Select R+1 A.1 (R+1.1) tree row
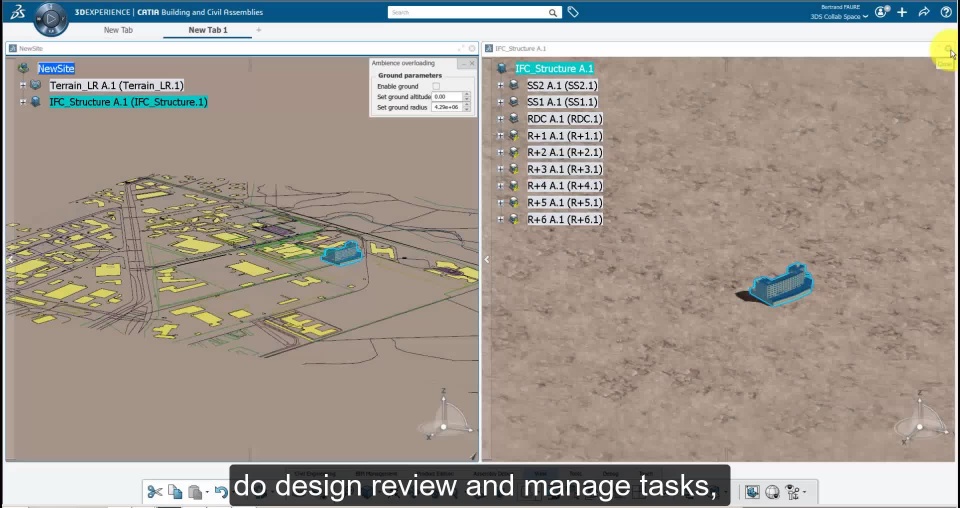The height and width of the screenshot is (508, 960). click(564, 136)
